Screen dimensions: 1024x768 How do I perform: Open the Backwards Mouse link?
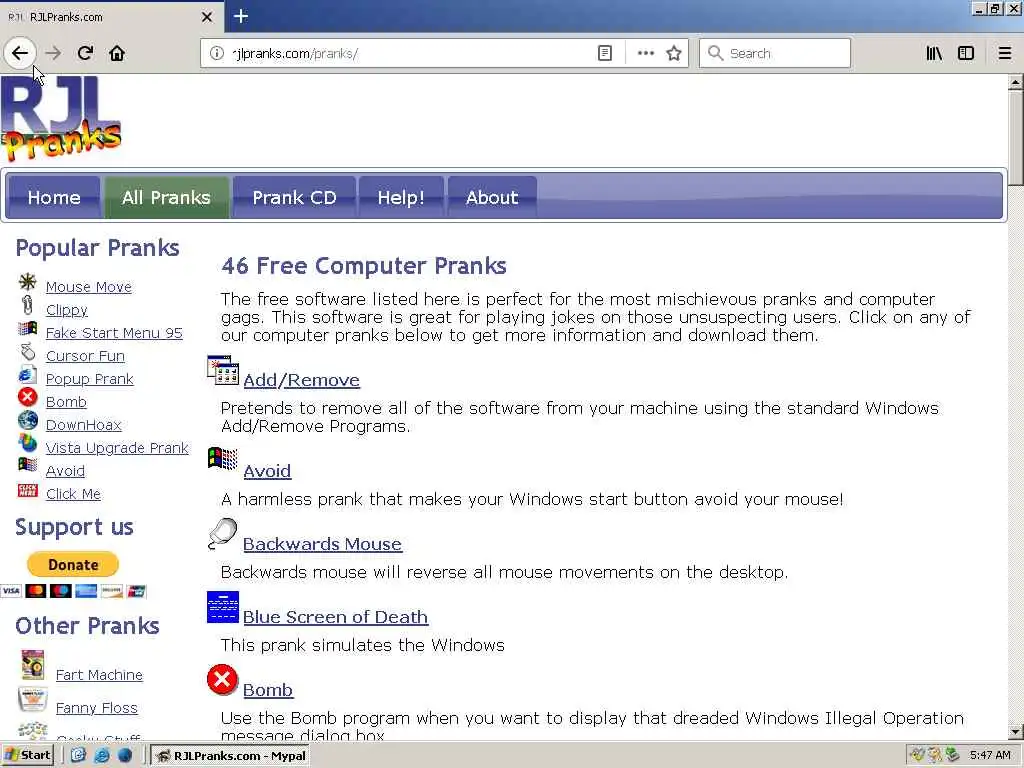(x=323, y=544)
